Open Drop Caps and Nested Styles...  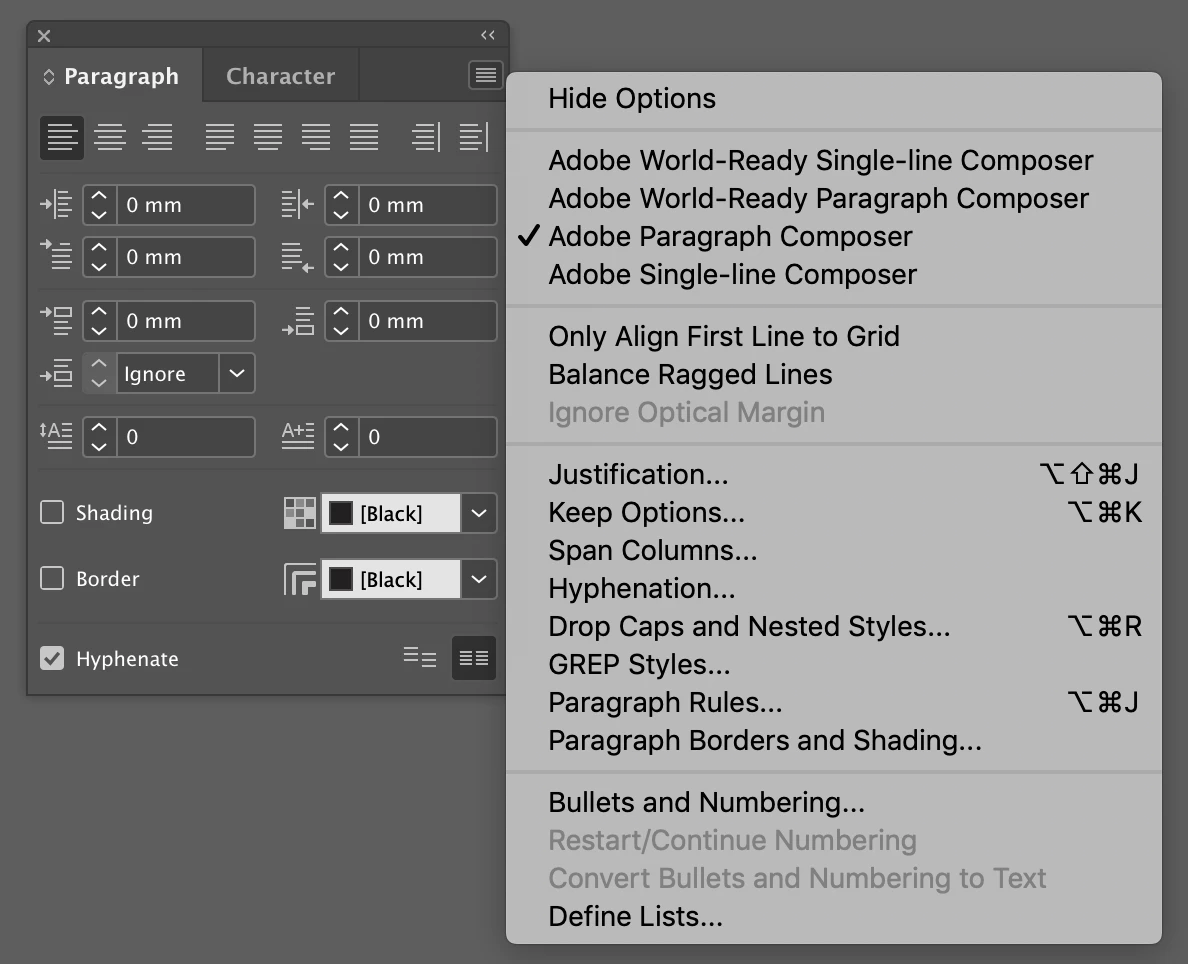[833, 626]
